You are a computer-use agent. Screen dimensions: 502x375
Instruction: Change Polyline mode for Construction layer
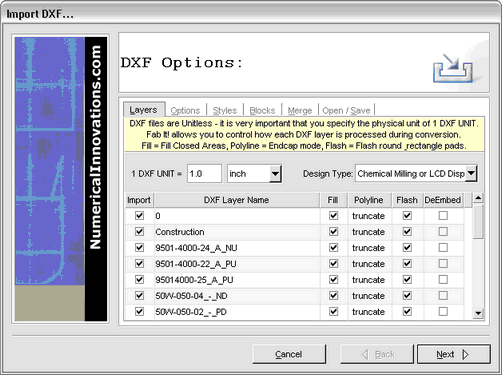point(369,232)
